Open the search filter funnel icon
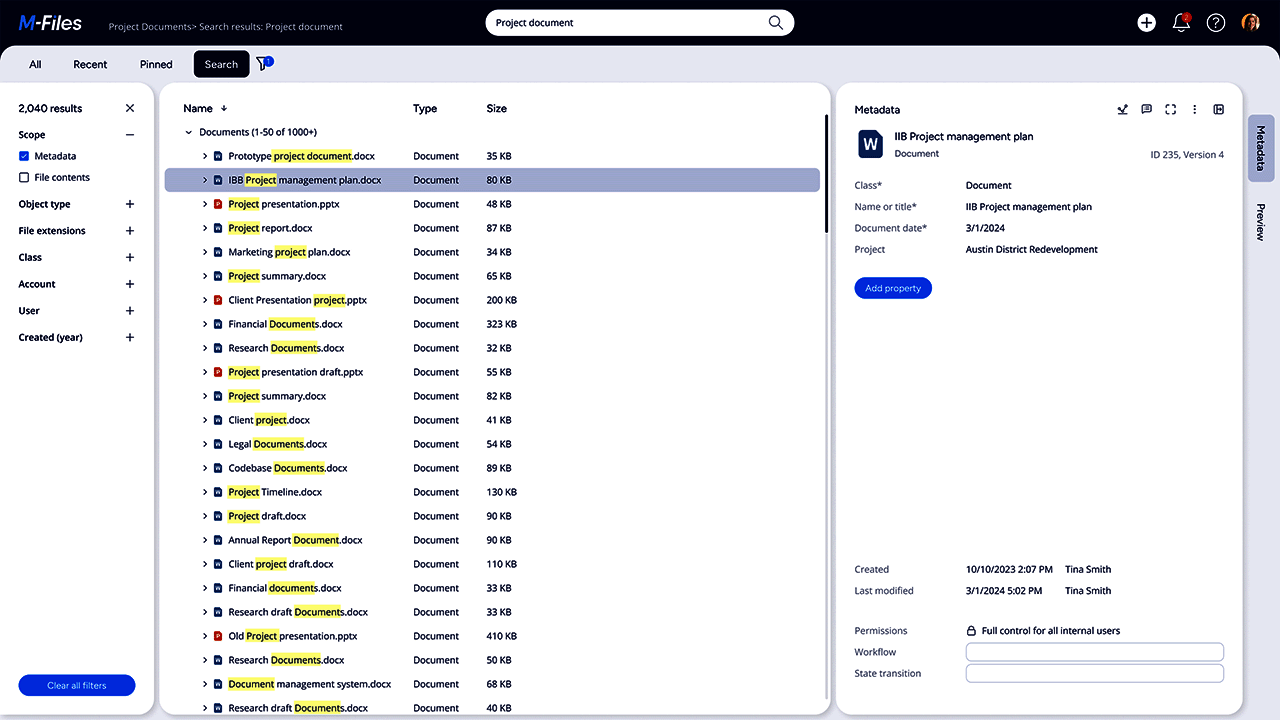The width and height of the screenshot is (1280, 720). coord(263,64)
